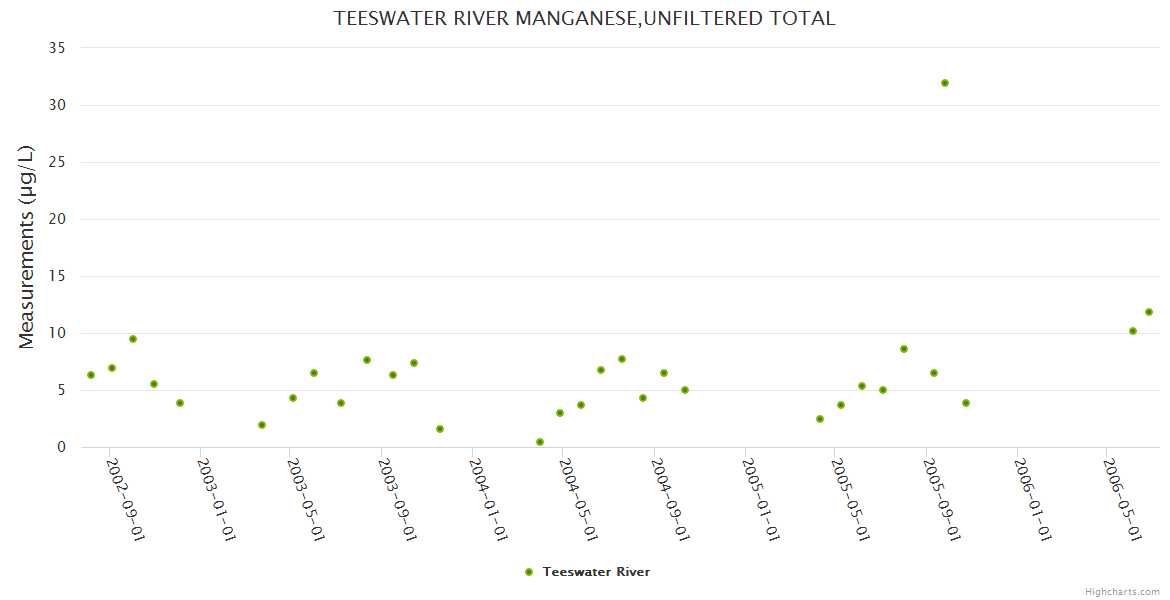The height and width of the screenshot is (600, 1170).
Task: Click the Measurements (µg/L) y-axis title
Action: [x=27, y=247]
